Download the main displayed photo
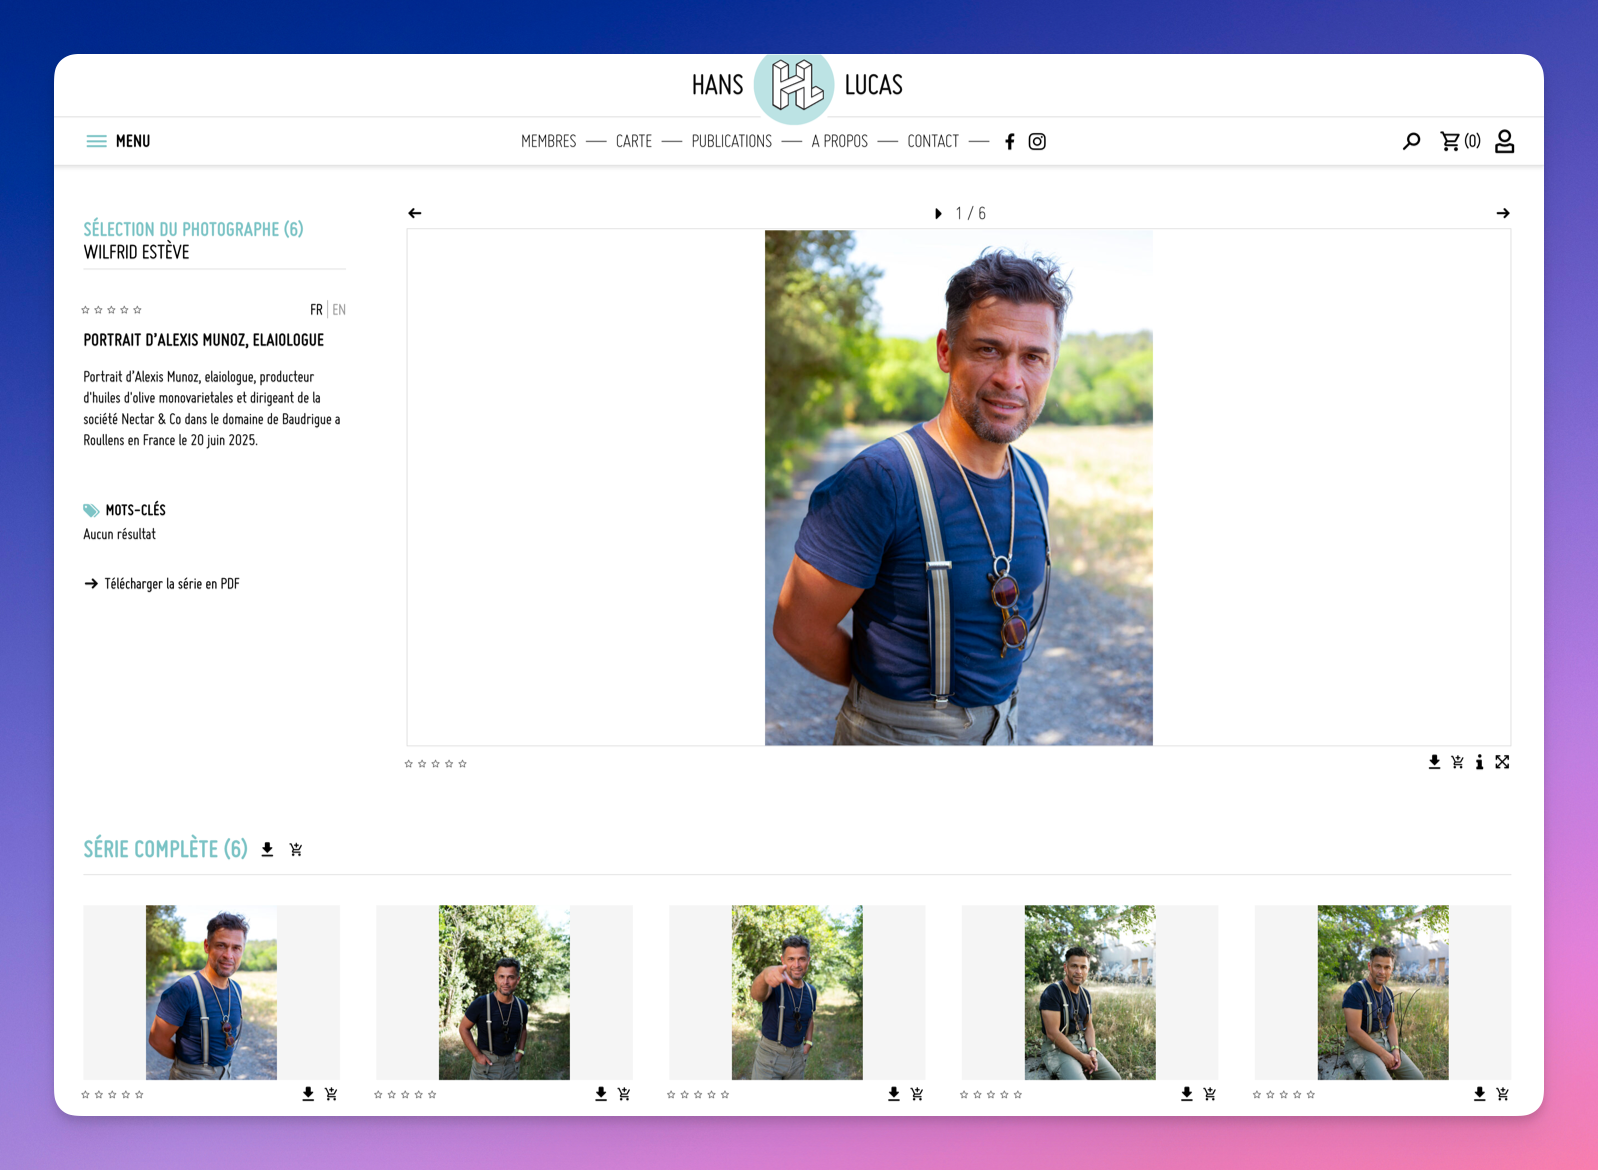 1434,762
